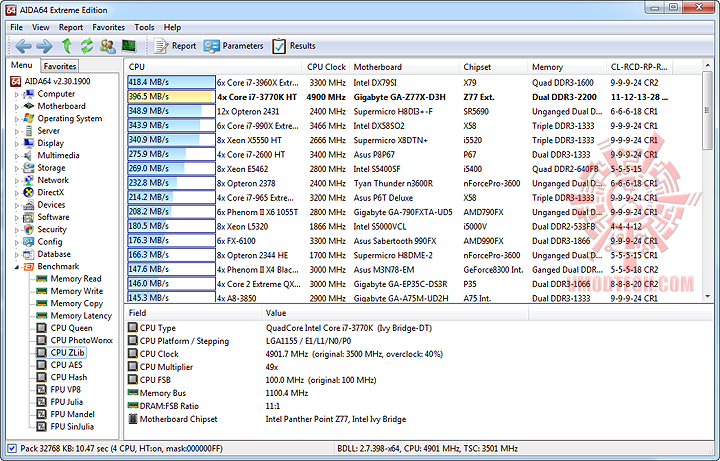
Task: Open the Report menu
Action: click(71, 28)
